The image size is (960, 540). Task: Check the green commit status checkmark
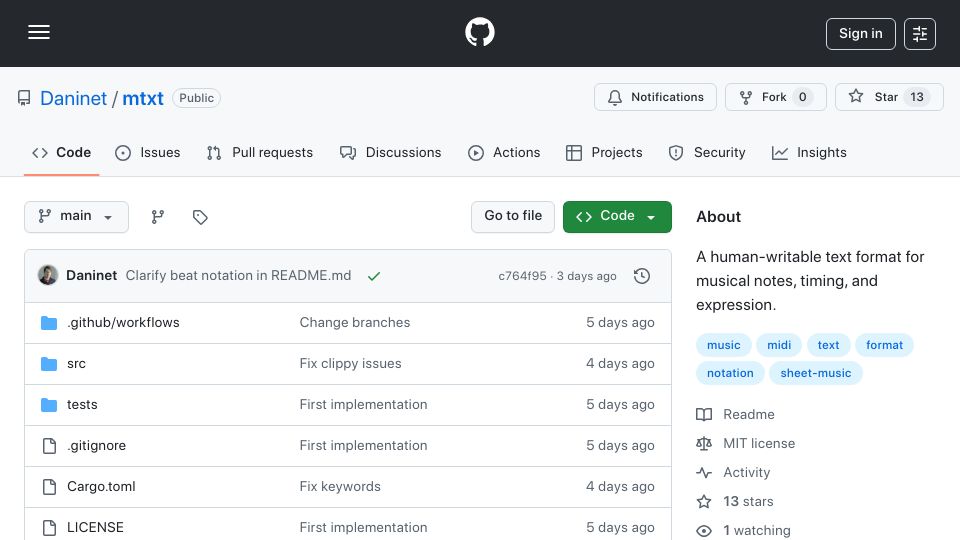[x=374, y=276]
